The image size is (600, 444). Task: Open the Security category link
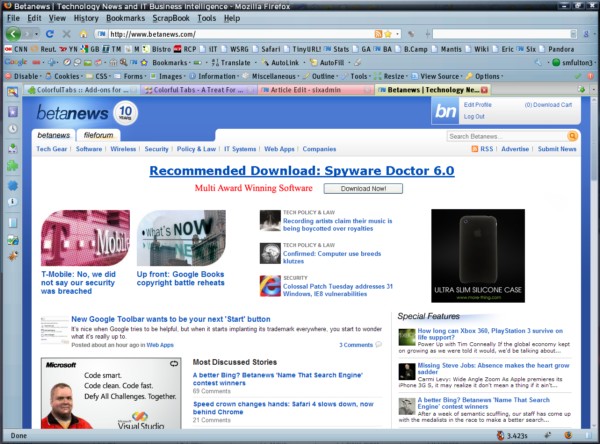156,149
